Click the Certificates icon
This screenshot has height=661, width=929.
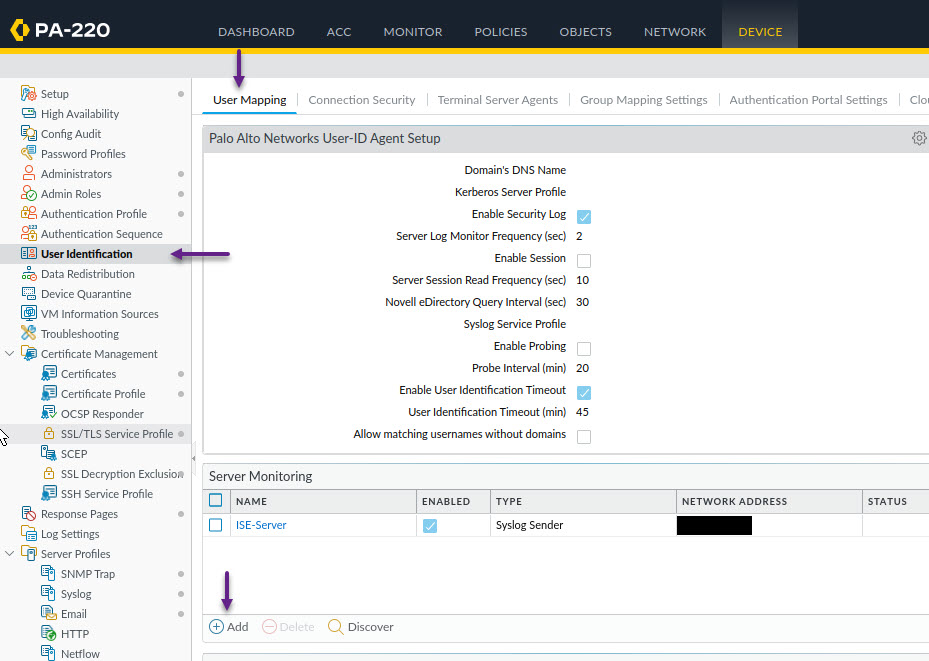point(49,373)
